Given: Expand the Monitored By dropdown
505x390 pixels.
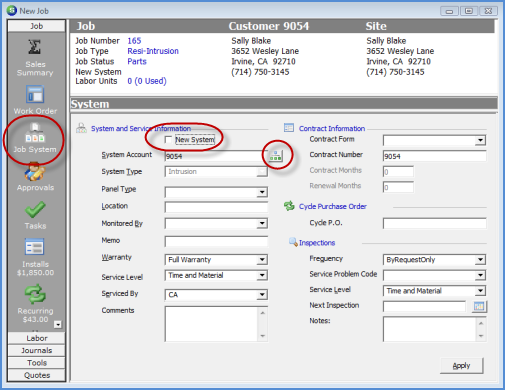Looking at the screenshot, I should tap(262, 223).
